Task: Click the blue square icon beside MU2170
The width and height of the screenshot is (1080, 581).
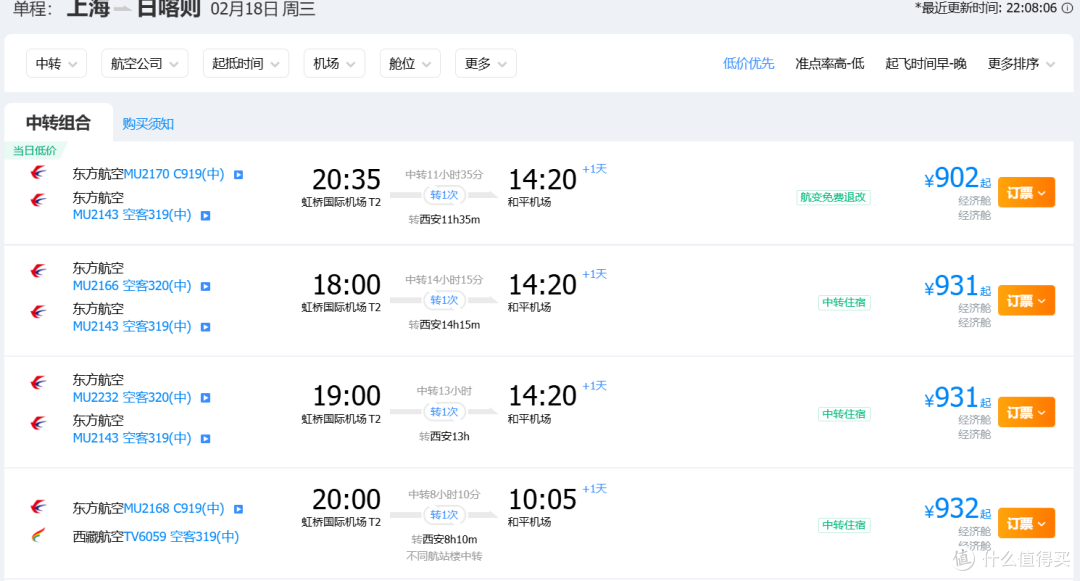Action: coord(238,175)
